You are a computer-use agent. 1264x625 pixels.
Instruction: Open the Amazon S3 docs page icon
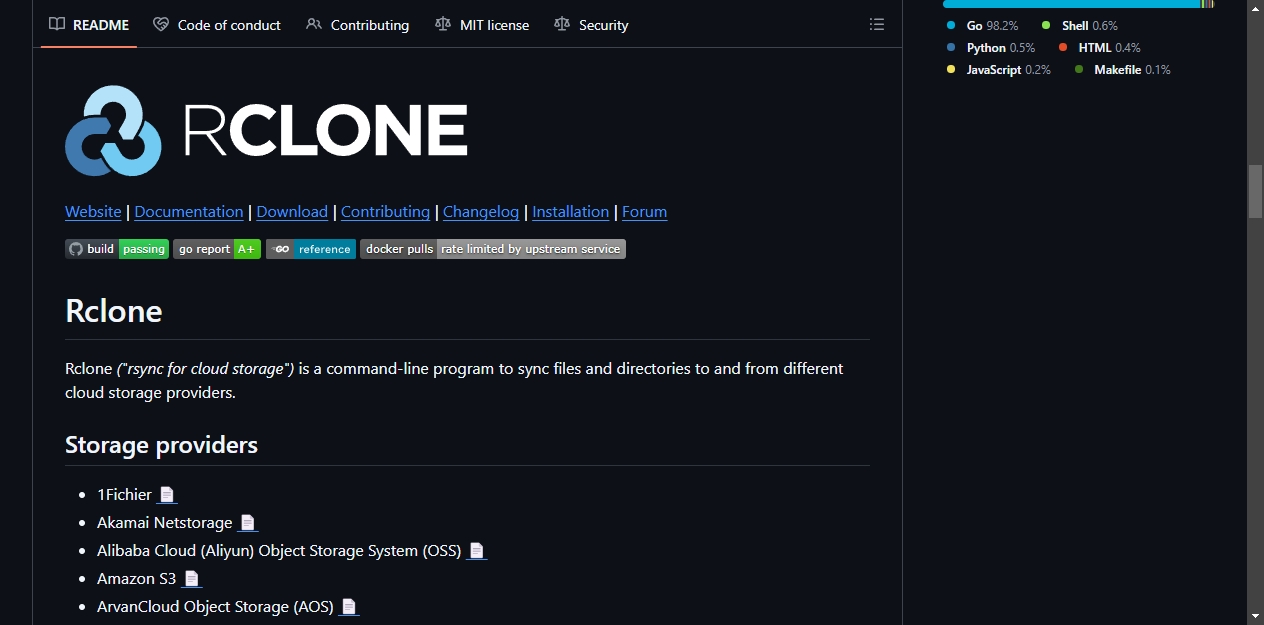coord(191,579)
